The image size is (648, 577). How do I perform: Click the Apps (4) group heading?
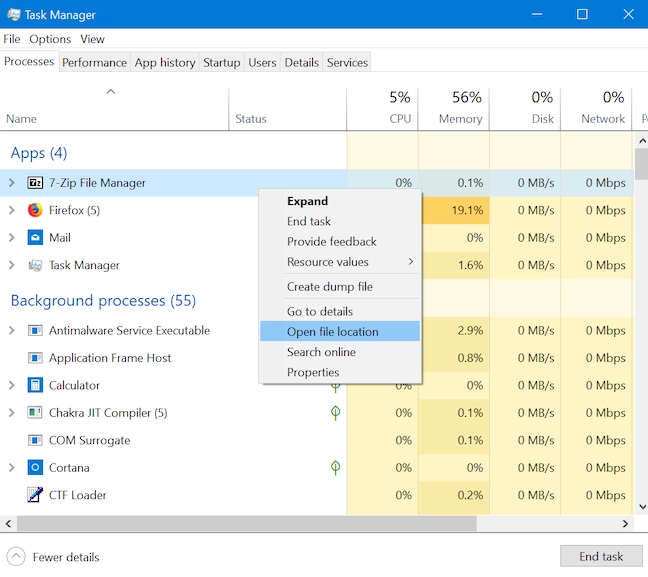click(x=39, y=153)
